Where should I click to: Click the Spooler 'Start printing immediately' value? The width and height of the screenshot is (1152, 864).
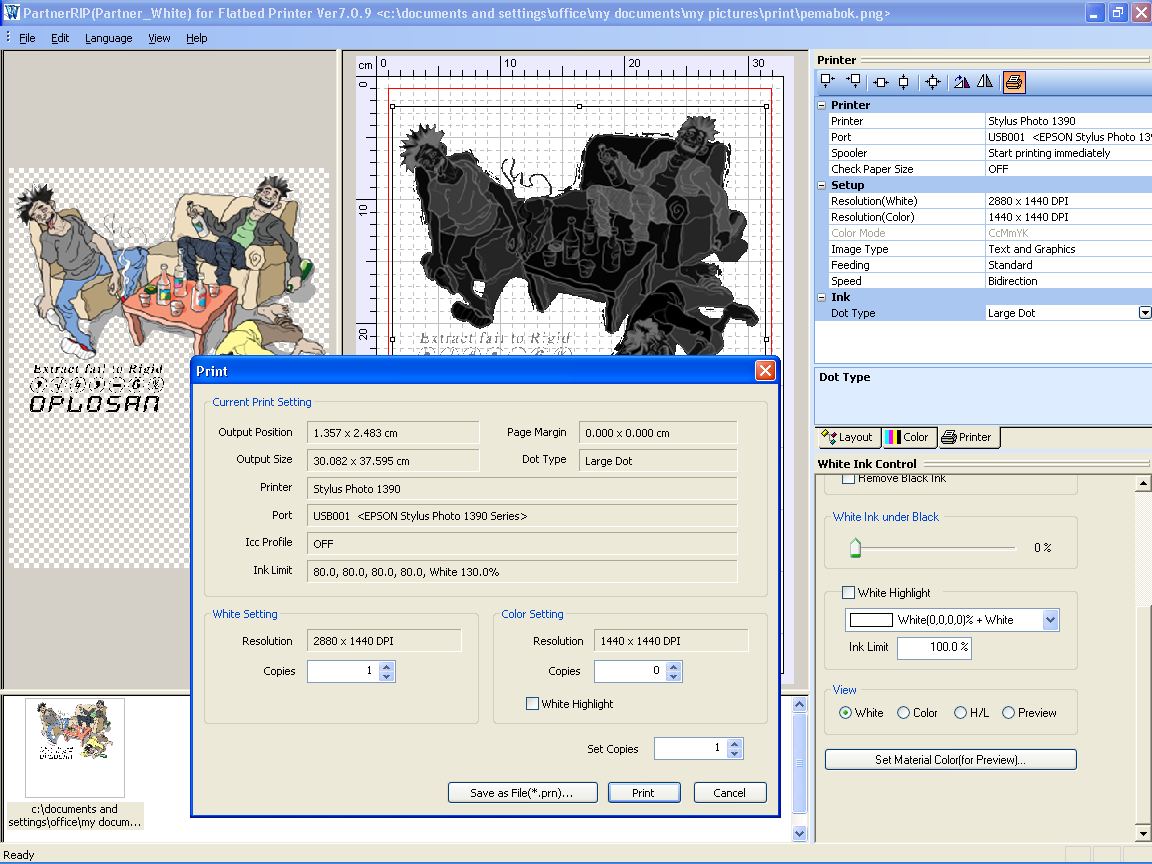[x=1068, y=153]
